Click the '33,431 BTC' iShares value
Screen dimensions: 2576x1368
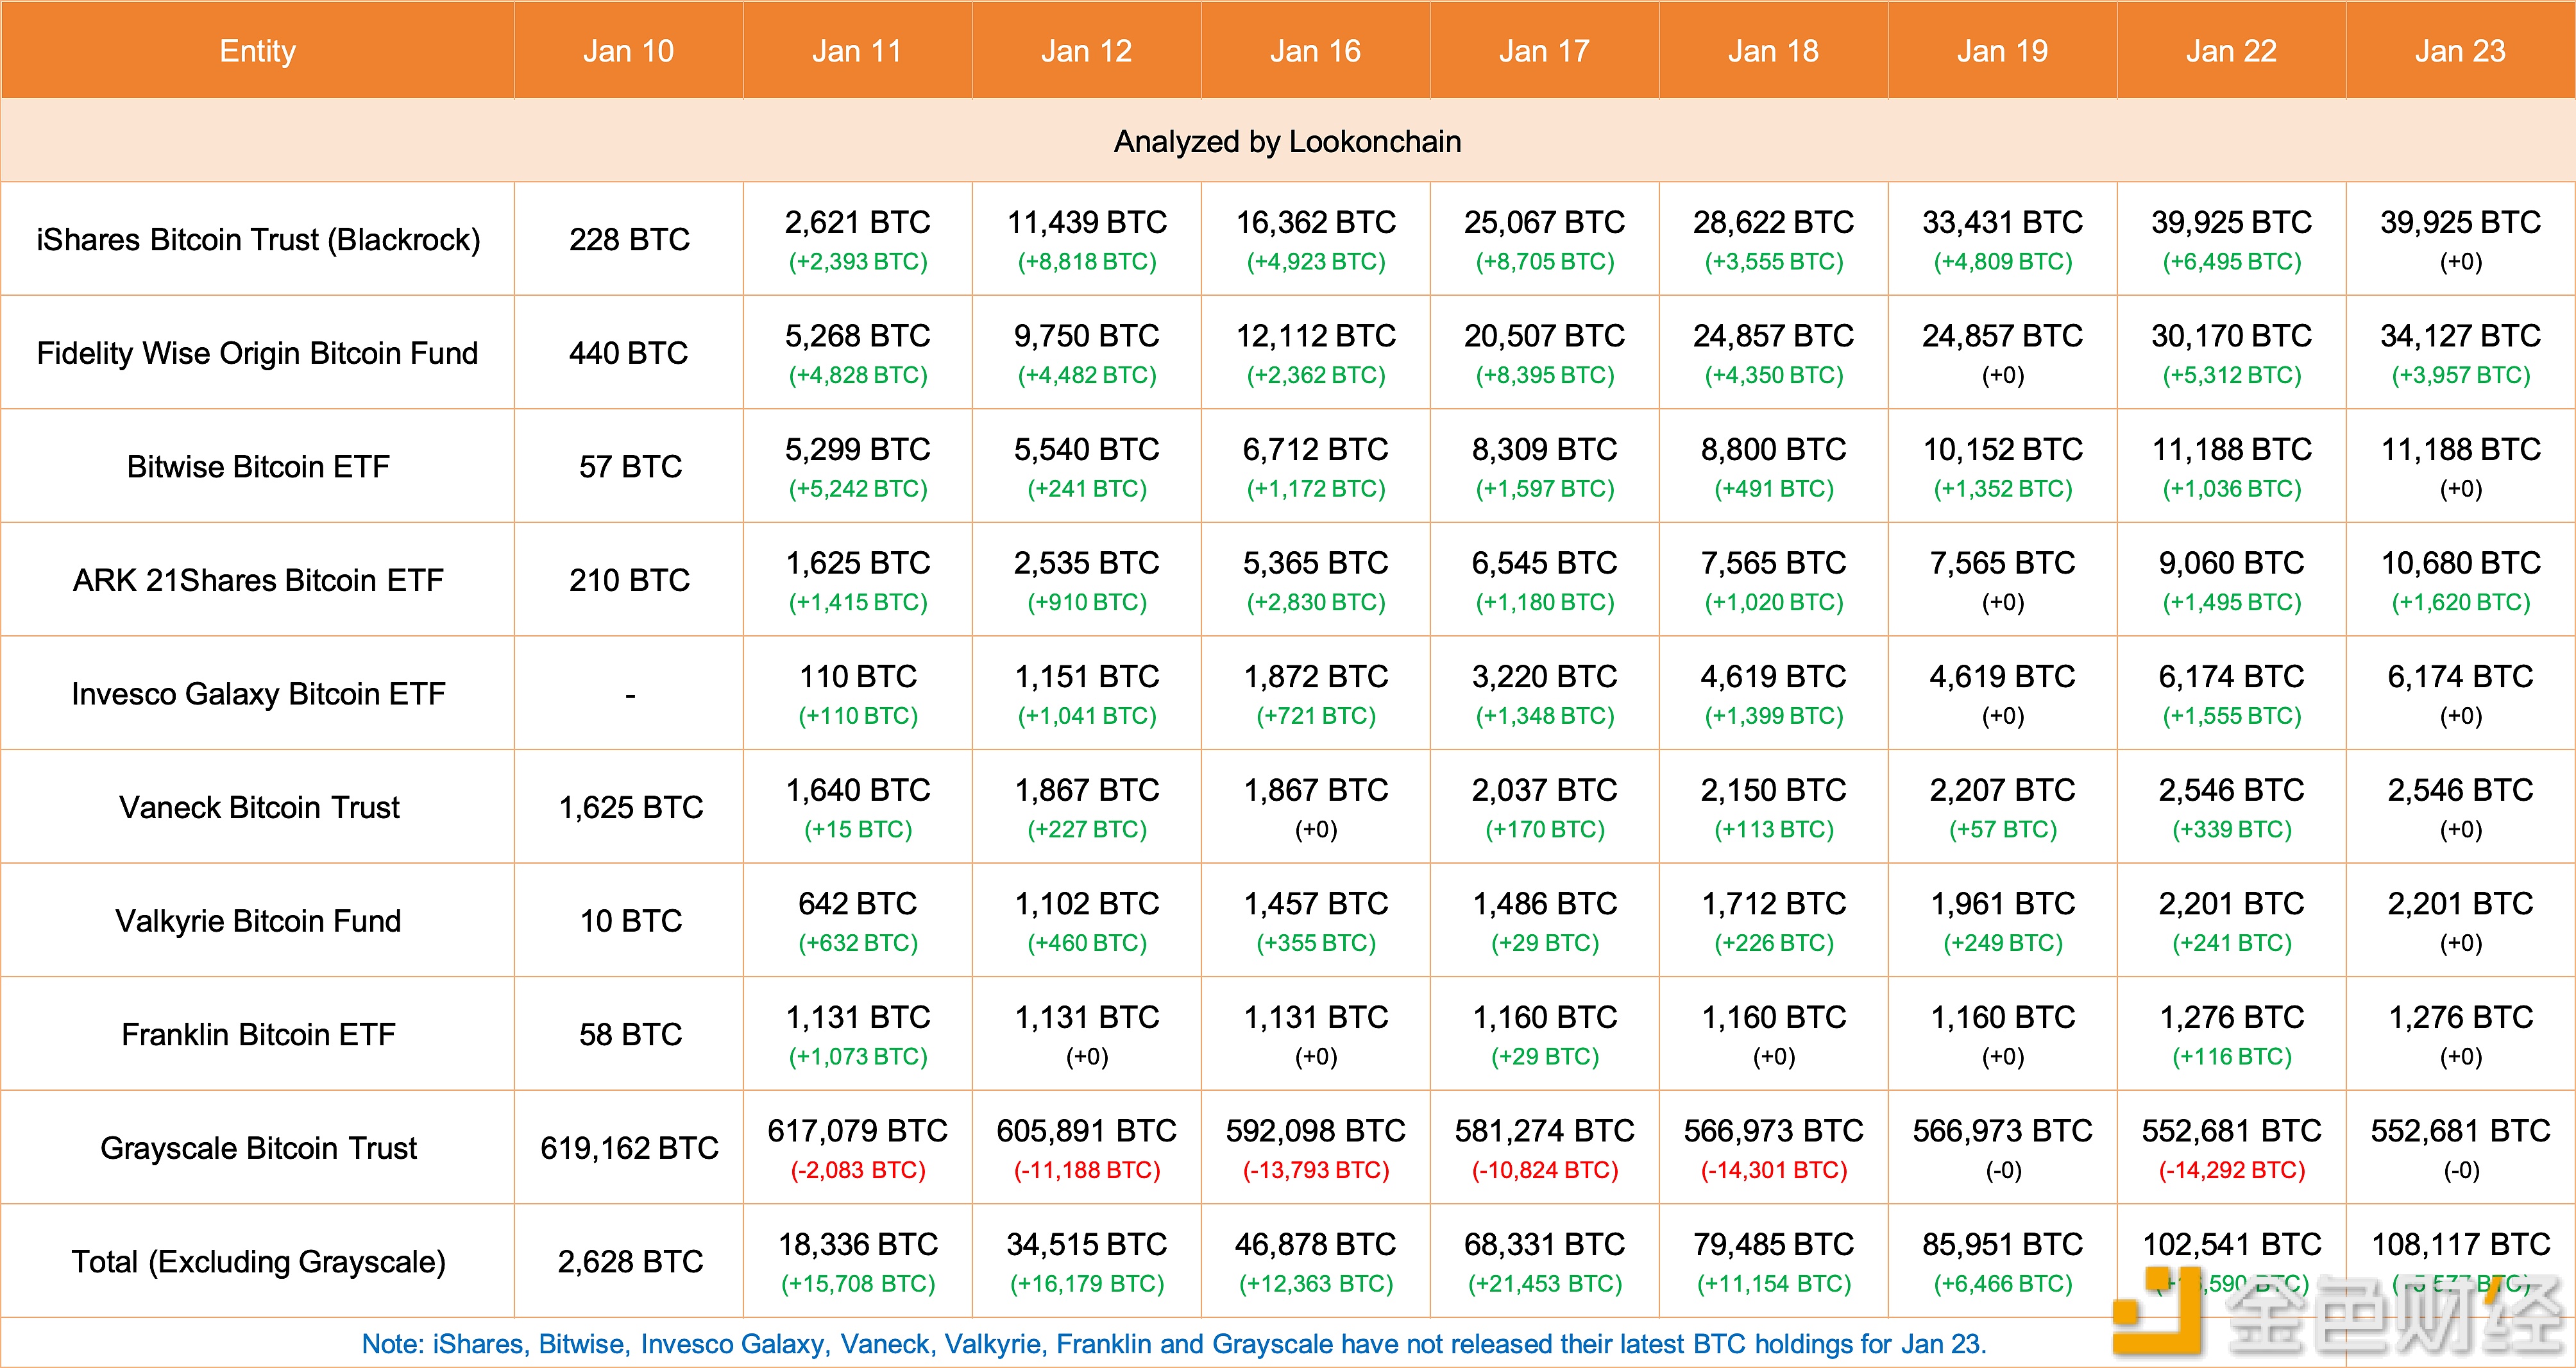2002,222
